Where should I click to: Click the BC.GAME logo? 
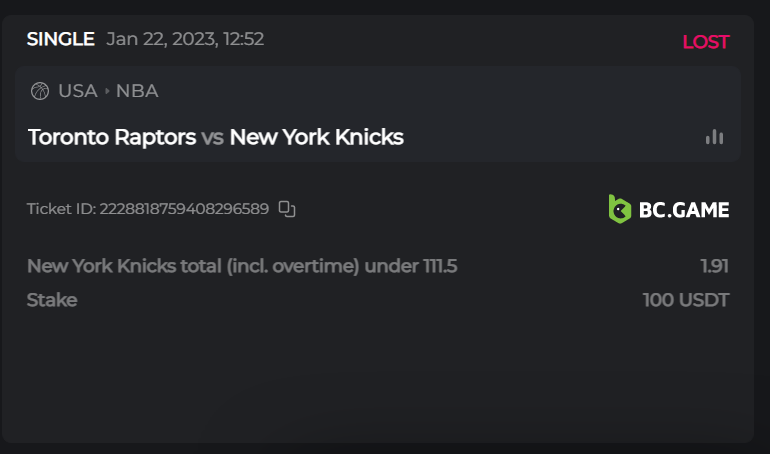pos(669,209)
